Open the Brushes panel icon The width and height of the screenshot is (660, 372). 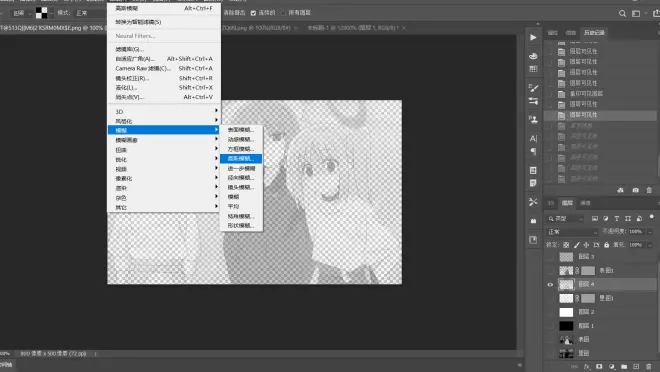coord(533,88)
